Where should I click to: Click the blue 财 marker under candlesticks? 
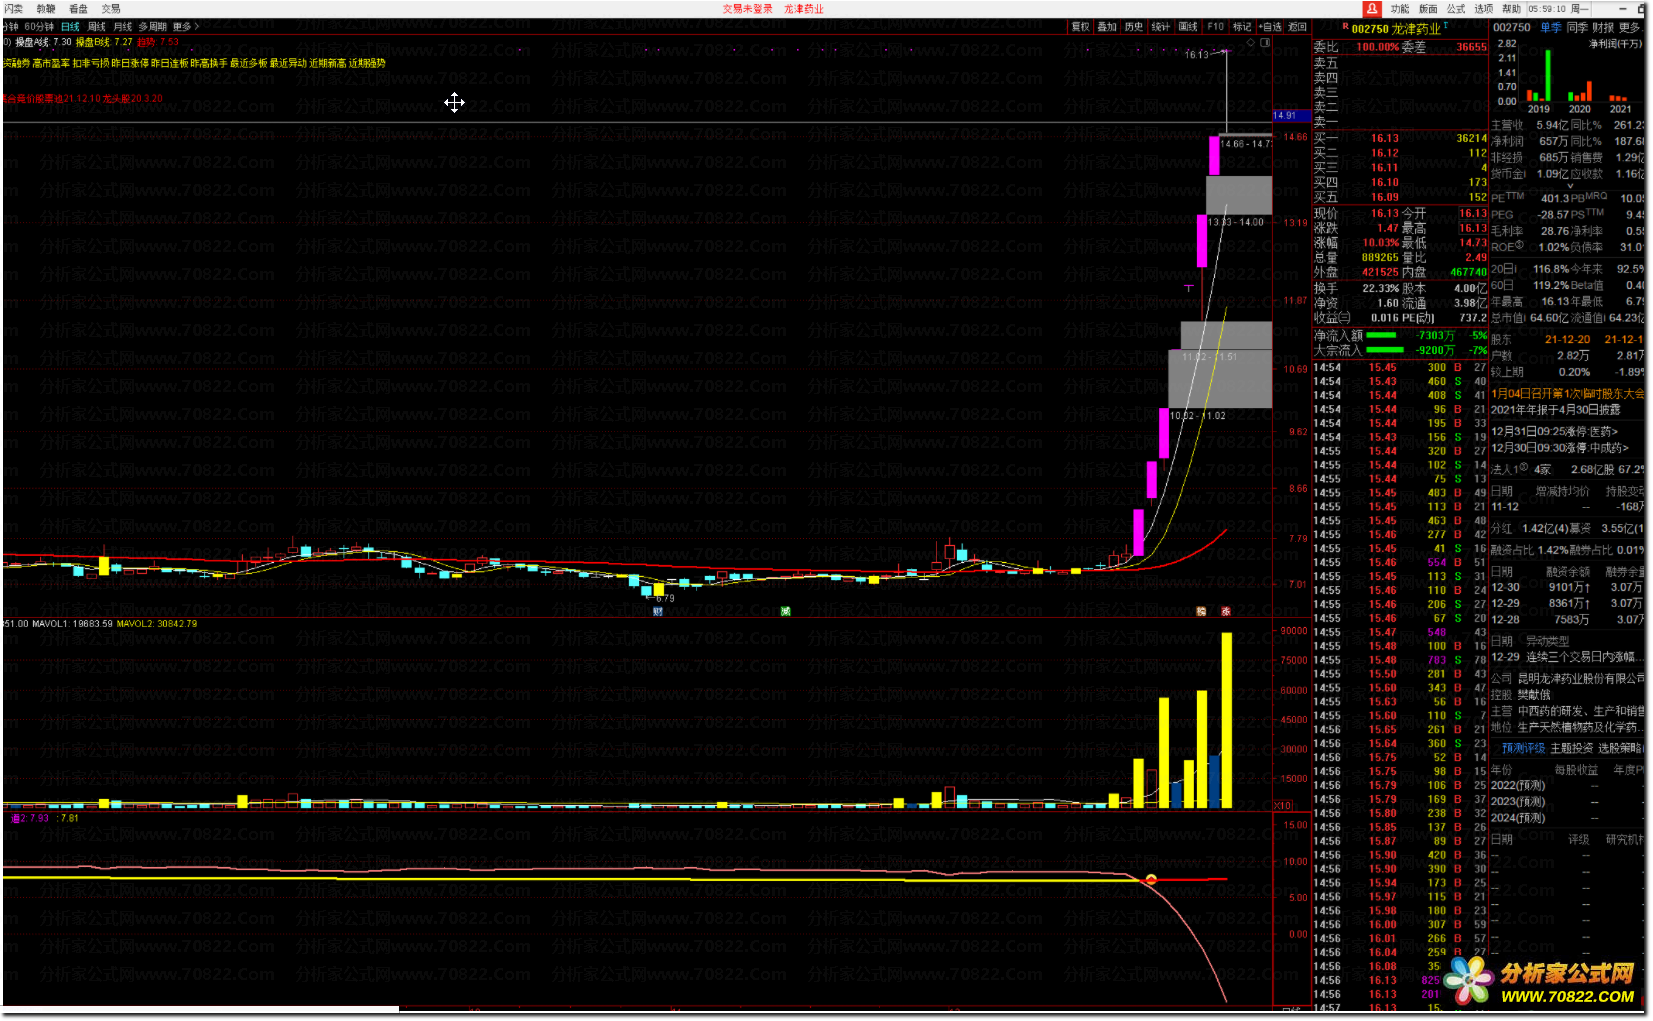(x=658, y=610)
